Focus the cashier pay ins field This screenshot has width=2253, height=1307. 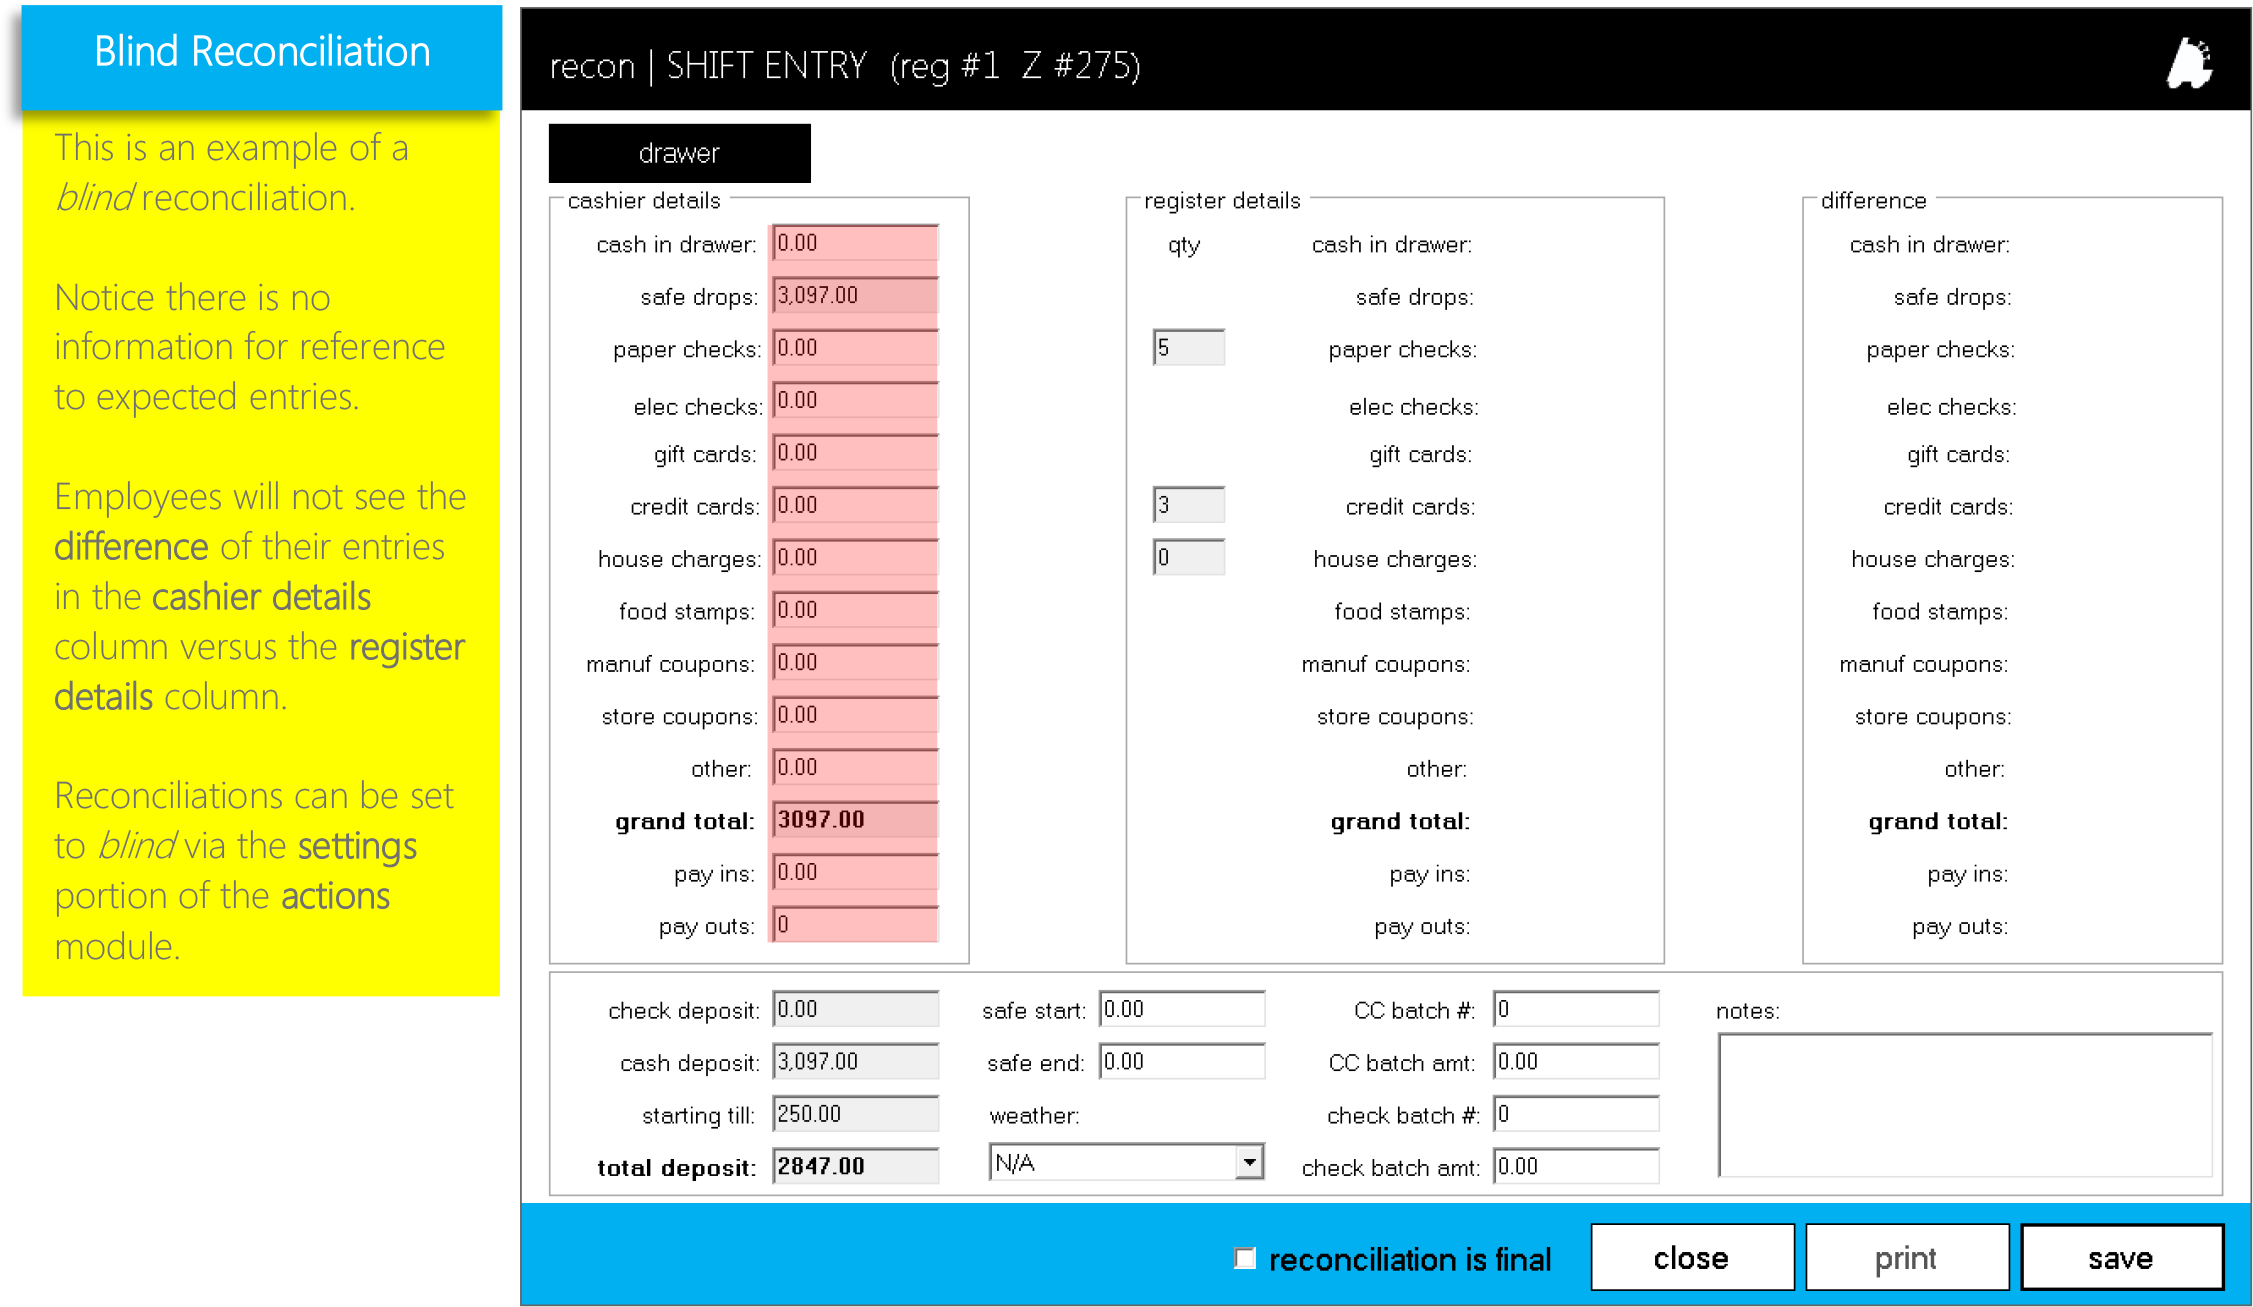coord(855,872)
